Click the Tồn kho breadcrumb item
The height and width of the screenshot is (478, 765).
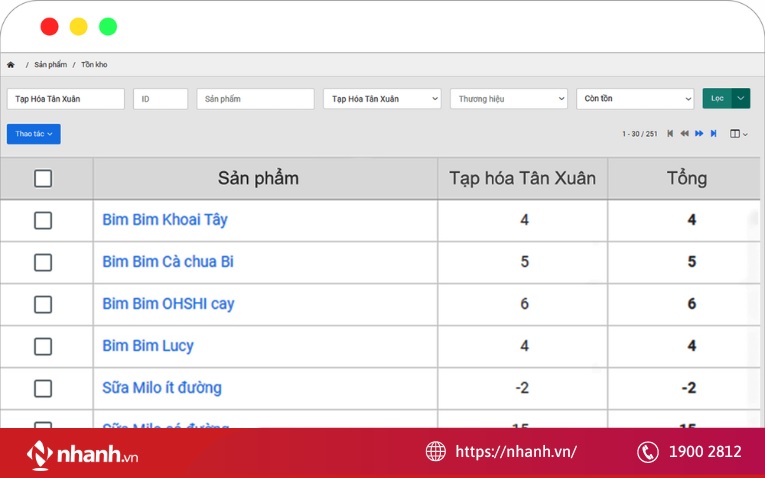94,65
